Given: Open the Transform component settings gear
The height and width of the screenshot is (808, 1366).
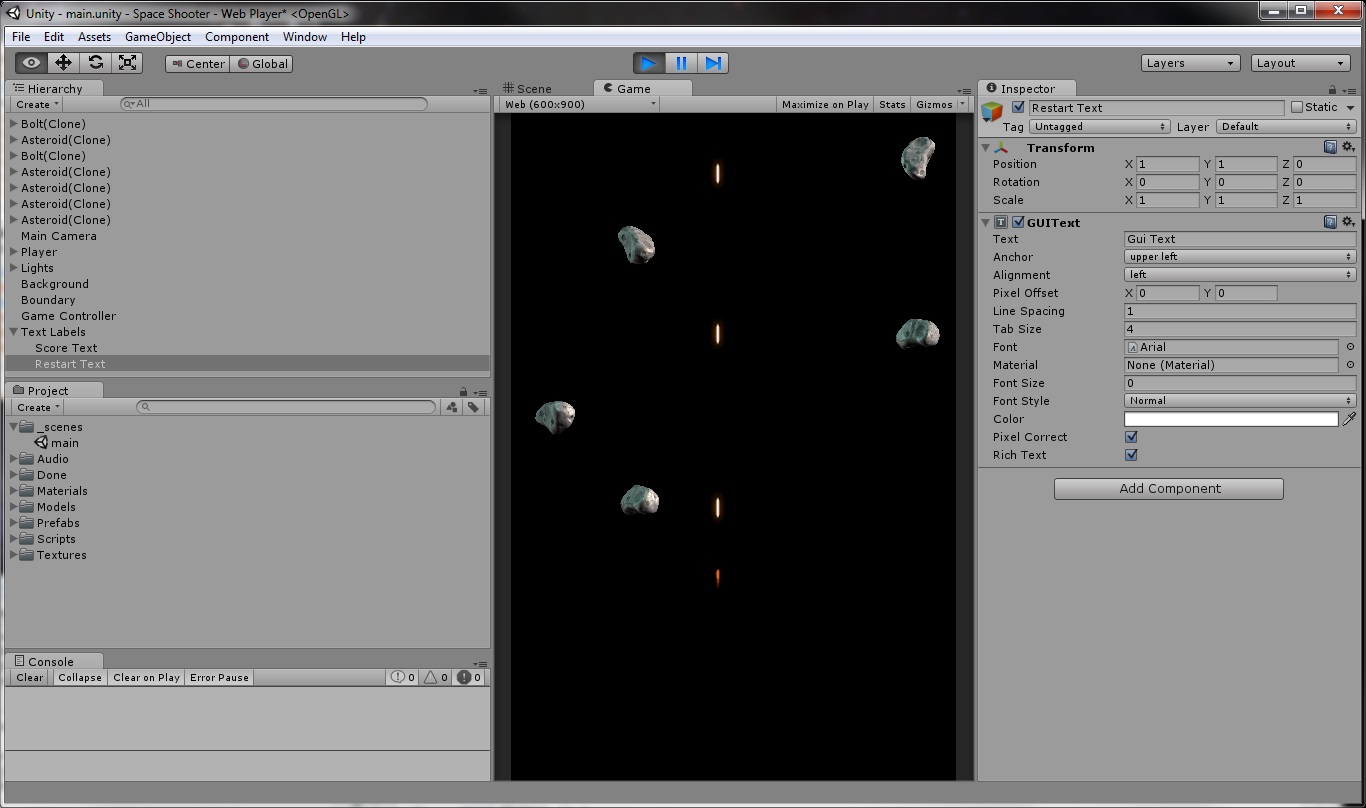Looking at the screenshot, I should click(1348, 146).
